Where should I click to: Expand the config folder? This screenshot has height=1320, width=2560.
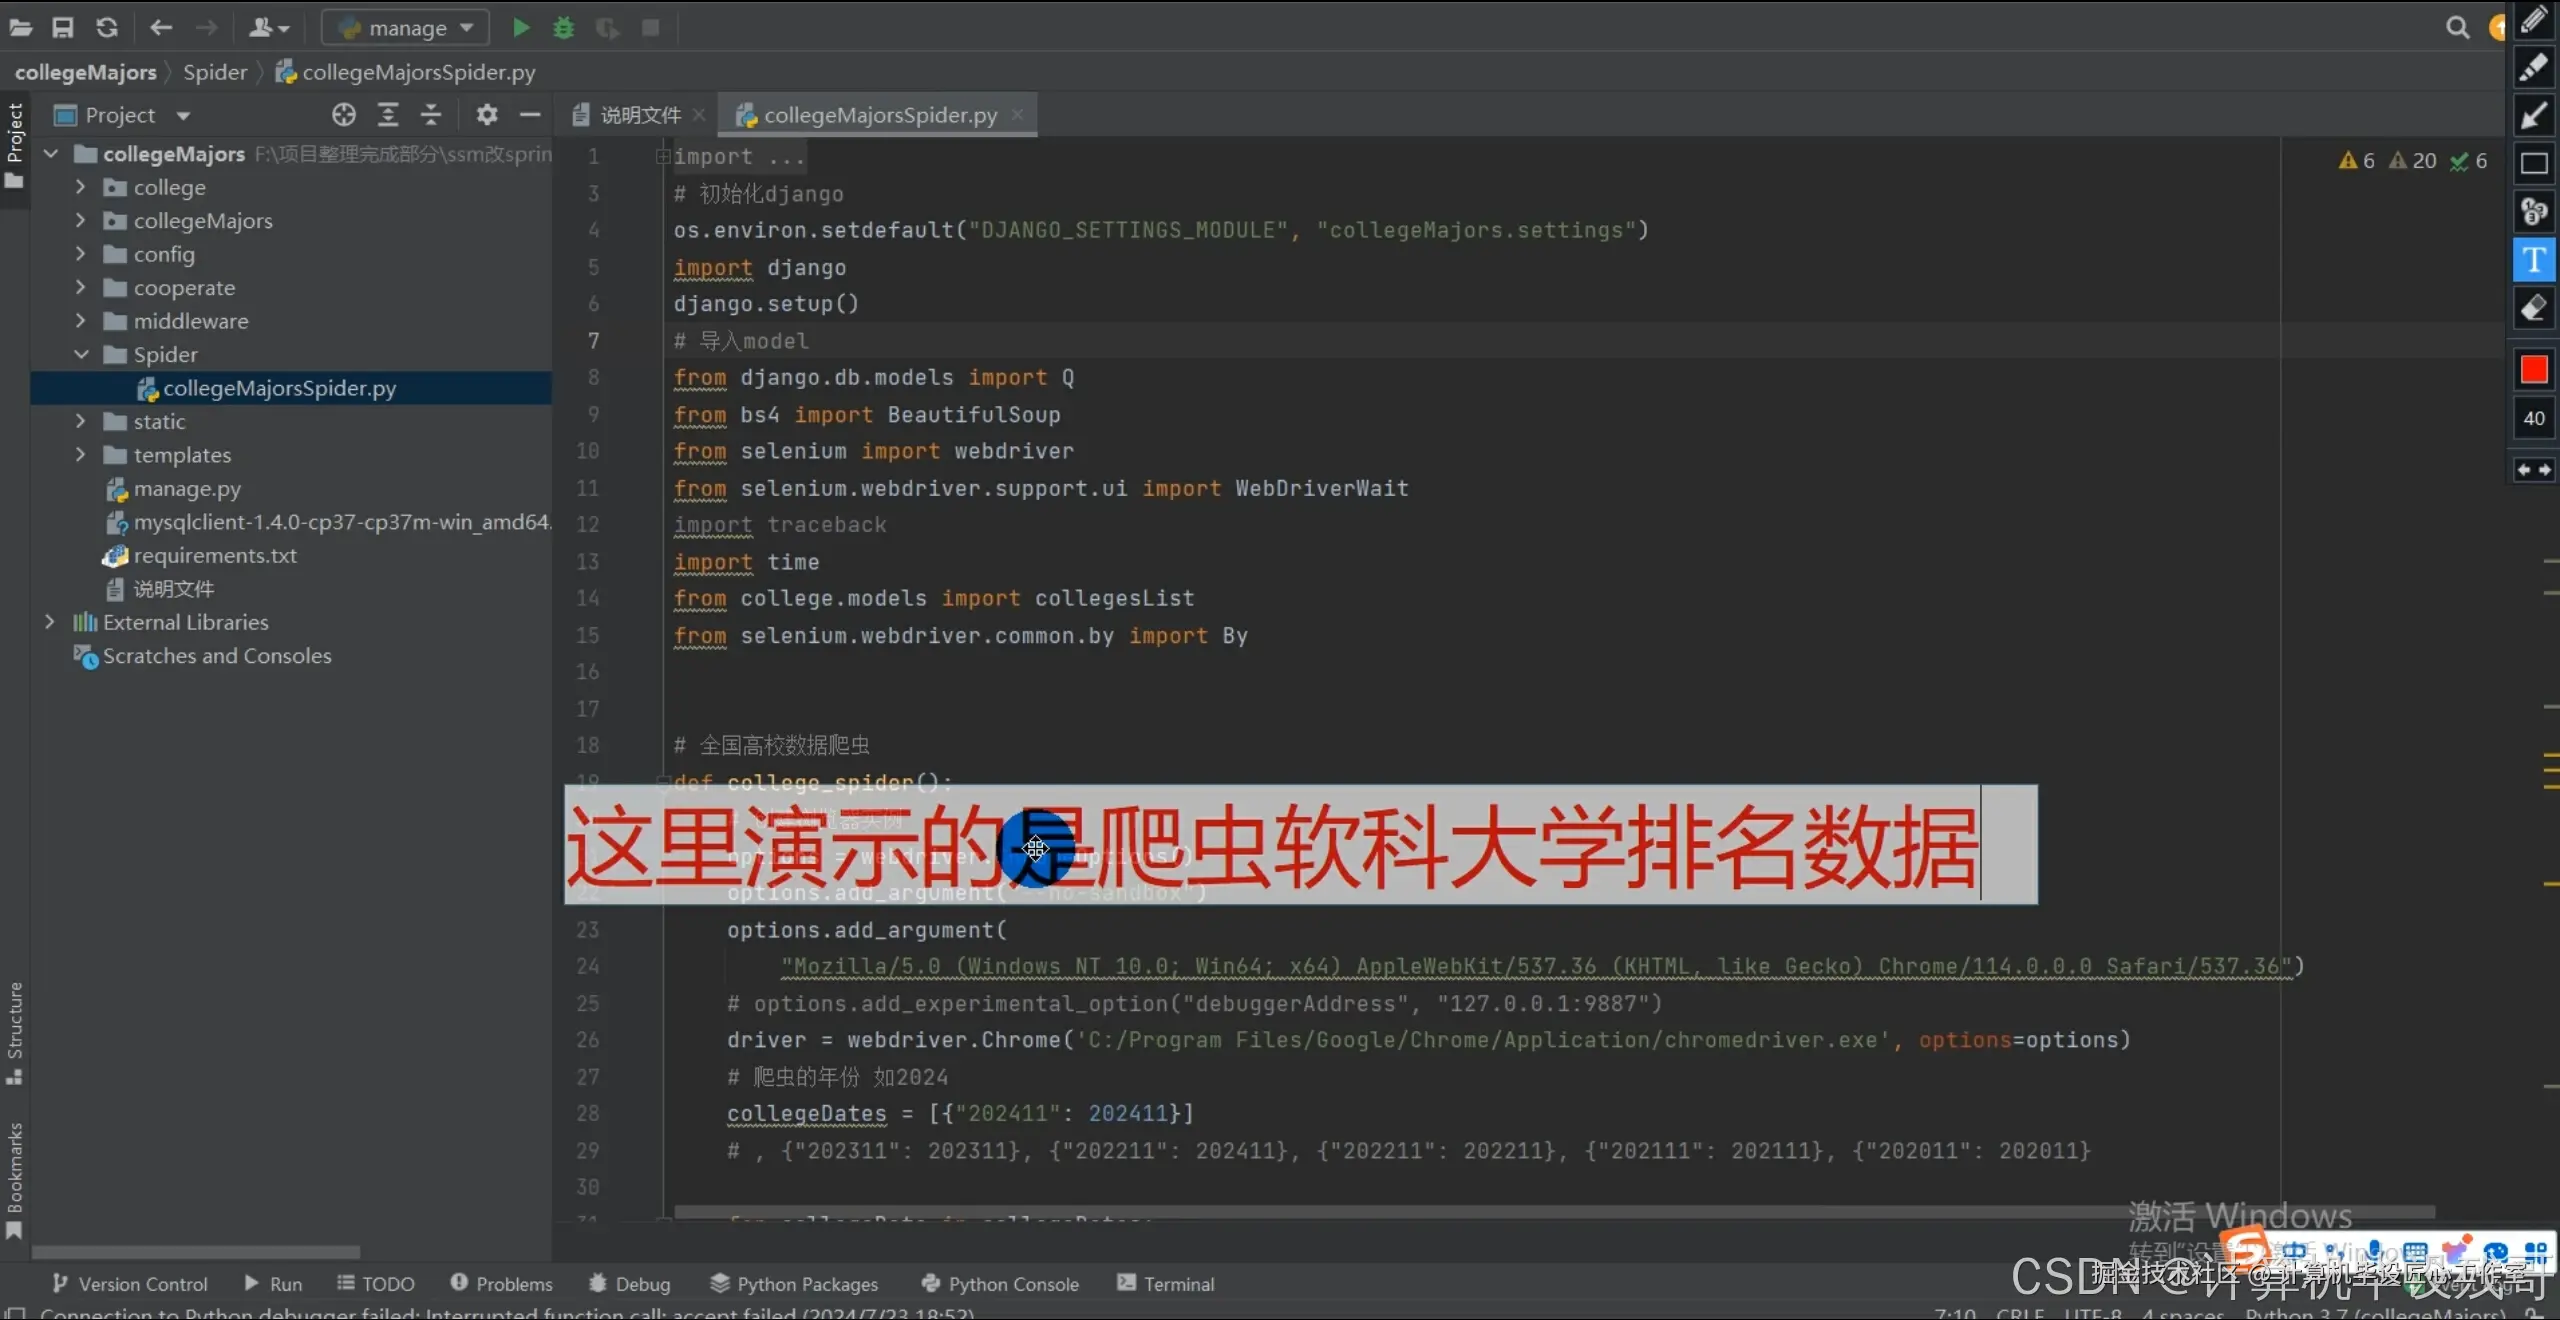point(81,254)
